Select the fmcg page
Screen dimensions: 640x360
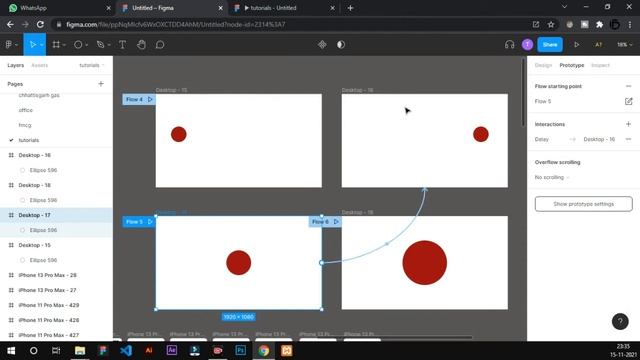25,125
